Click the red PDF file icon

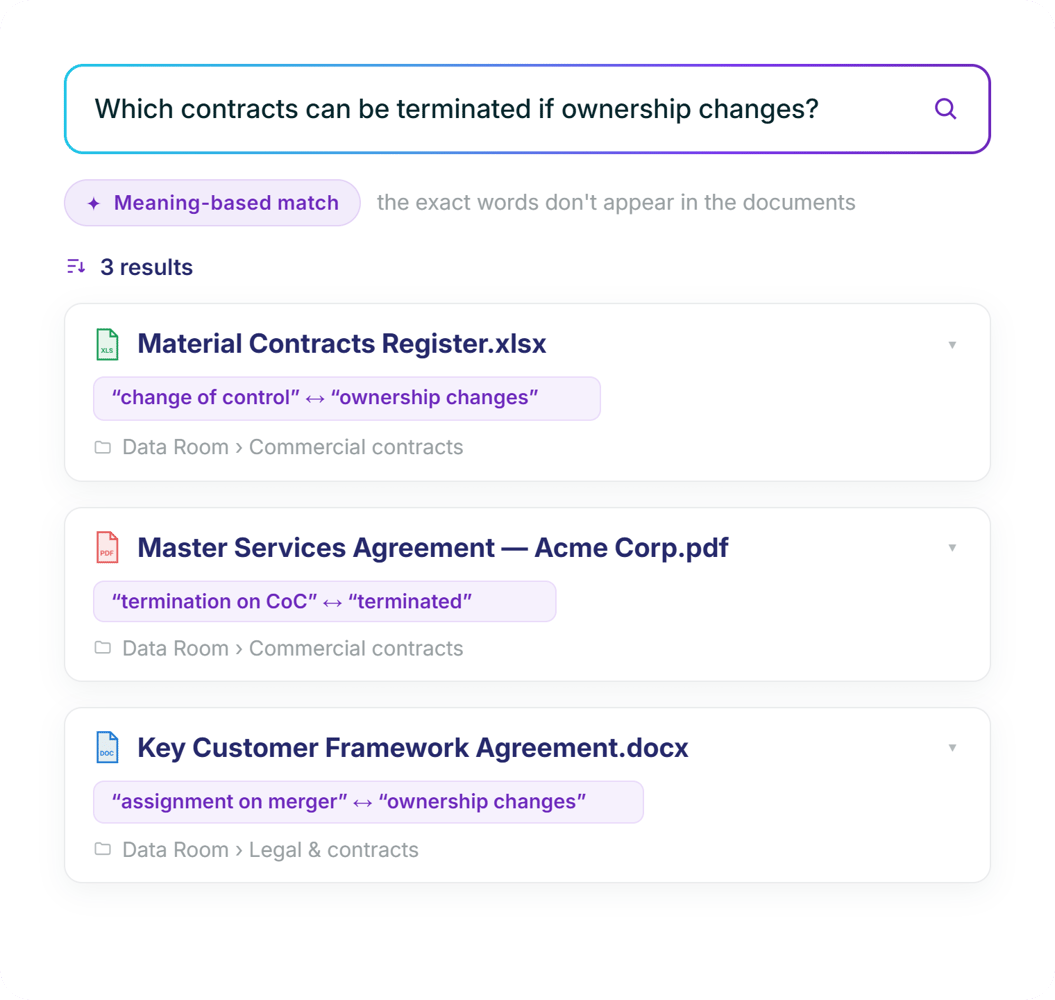tap(107, 547)
